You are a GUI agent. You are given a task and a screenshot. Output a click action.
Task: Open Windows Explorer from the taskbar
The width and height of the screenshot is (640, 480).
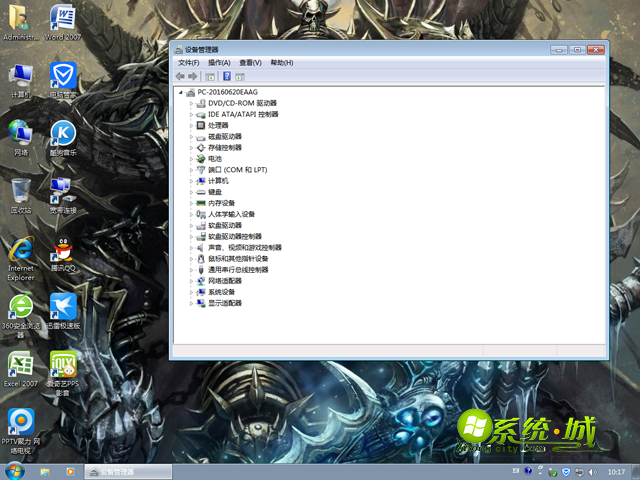[x=45, y=472]
